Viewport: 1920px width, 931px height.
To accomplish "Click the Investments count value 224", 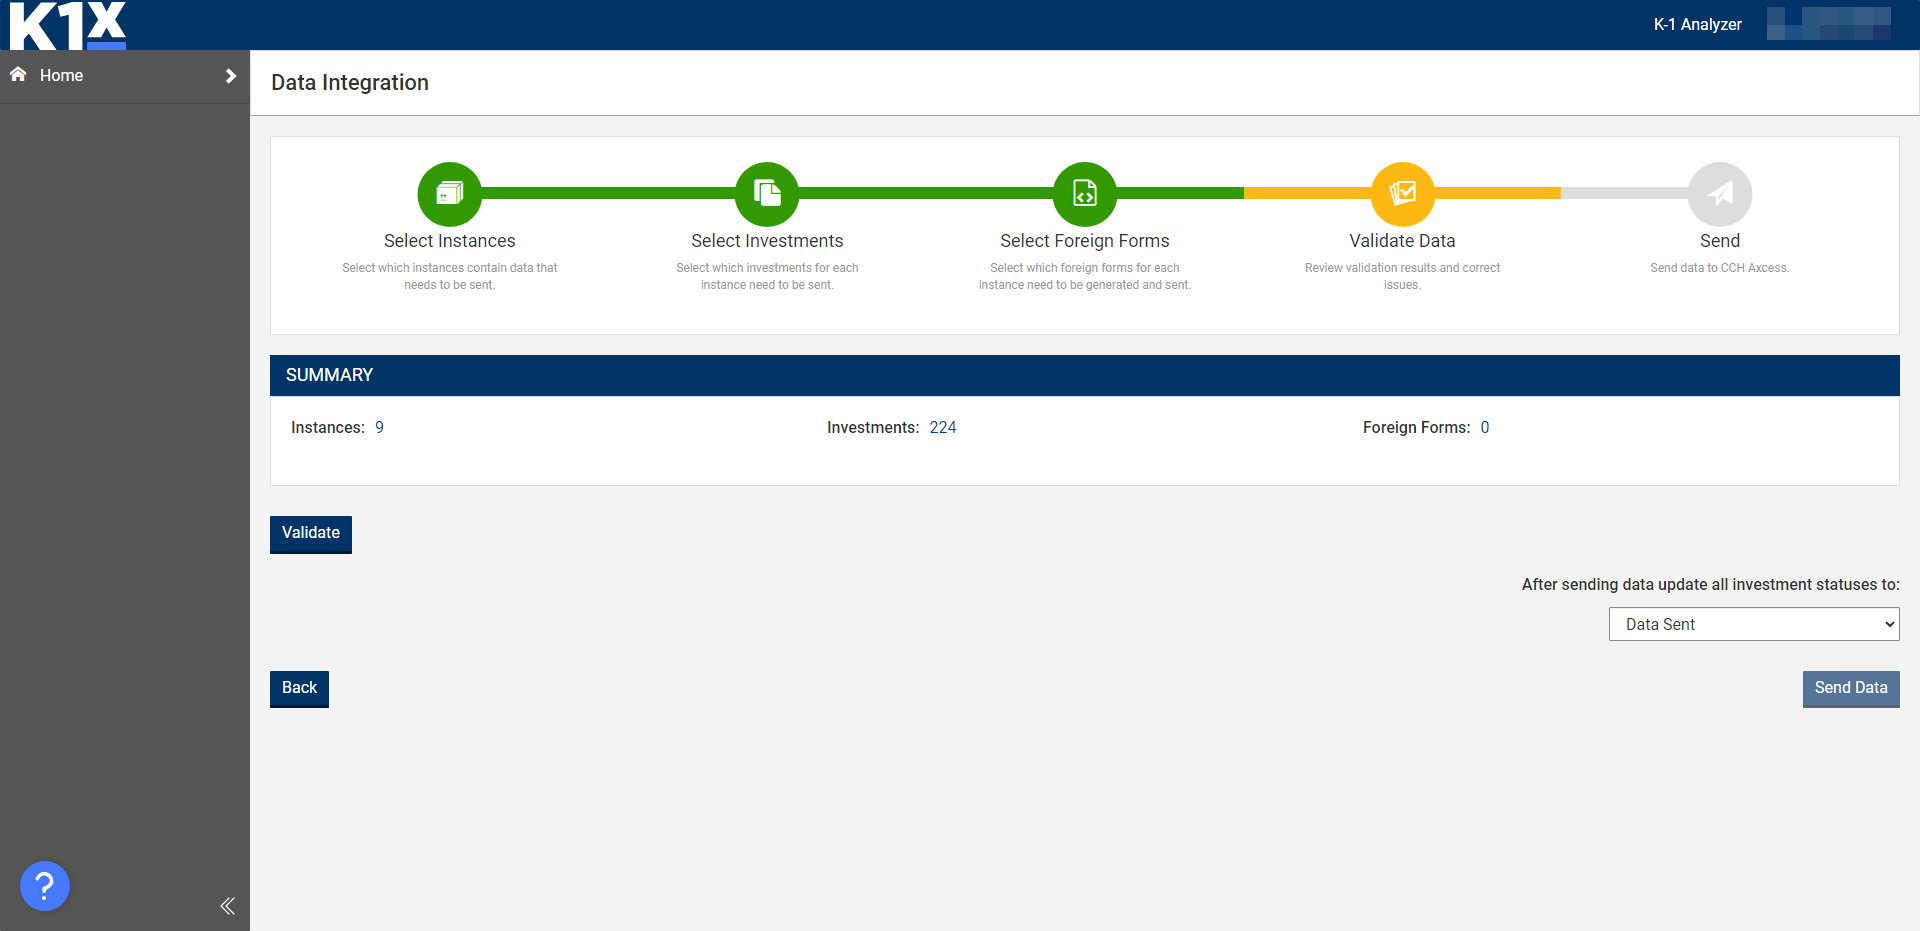I will click(942, 428).
